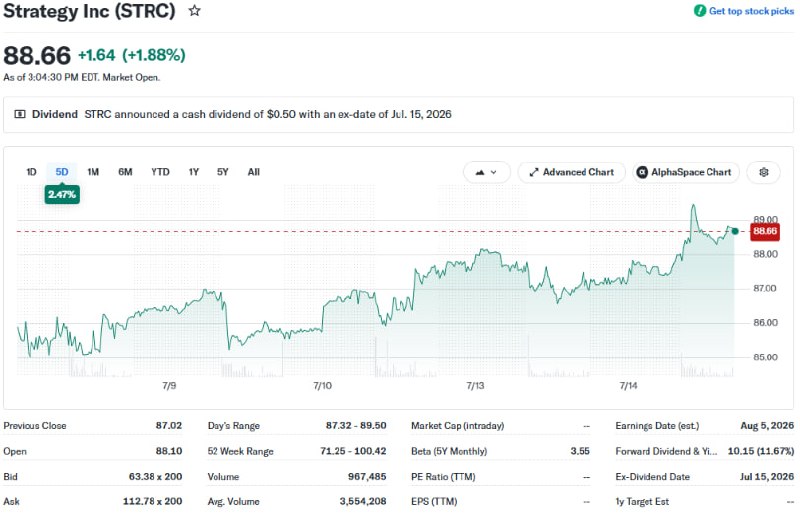Click Day's Range 87.32 - 89.50
Image resolution: width=800 pixels, height=519 pixels.
tap(356, 426)
